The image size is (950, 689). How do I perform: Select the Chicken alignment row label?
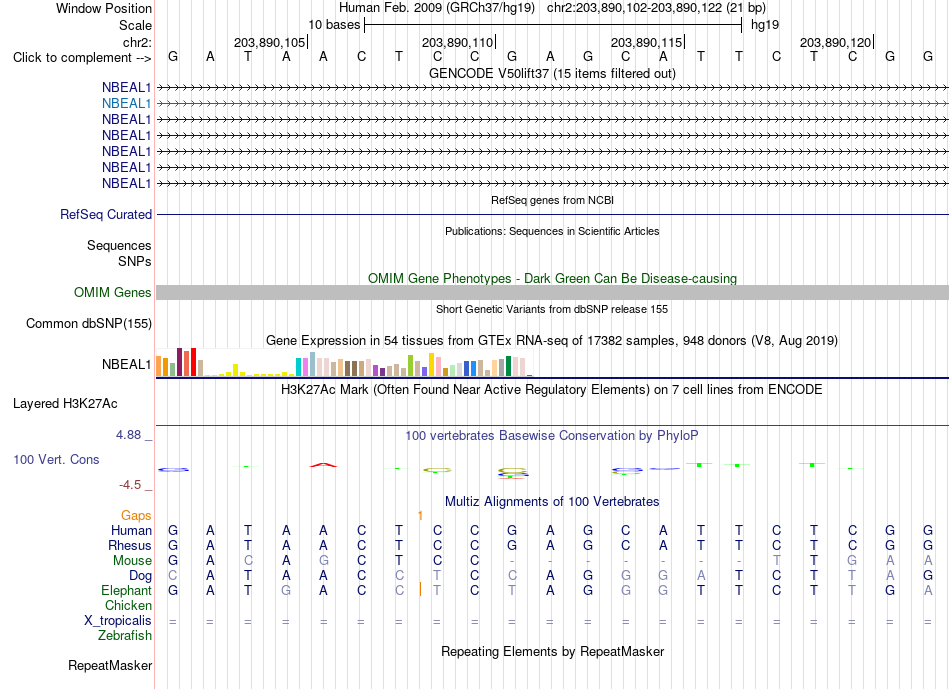[128, 606]
